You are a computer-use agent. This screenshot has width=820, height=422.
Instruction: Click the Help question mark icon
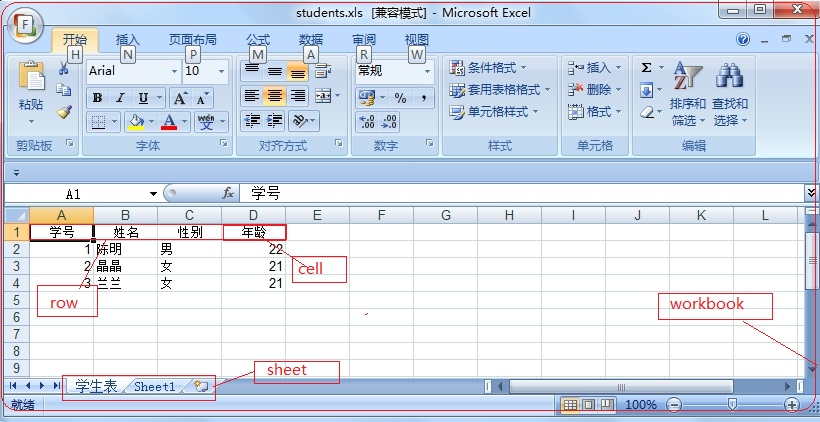(743, 39)
